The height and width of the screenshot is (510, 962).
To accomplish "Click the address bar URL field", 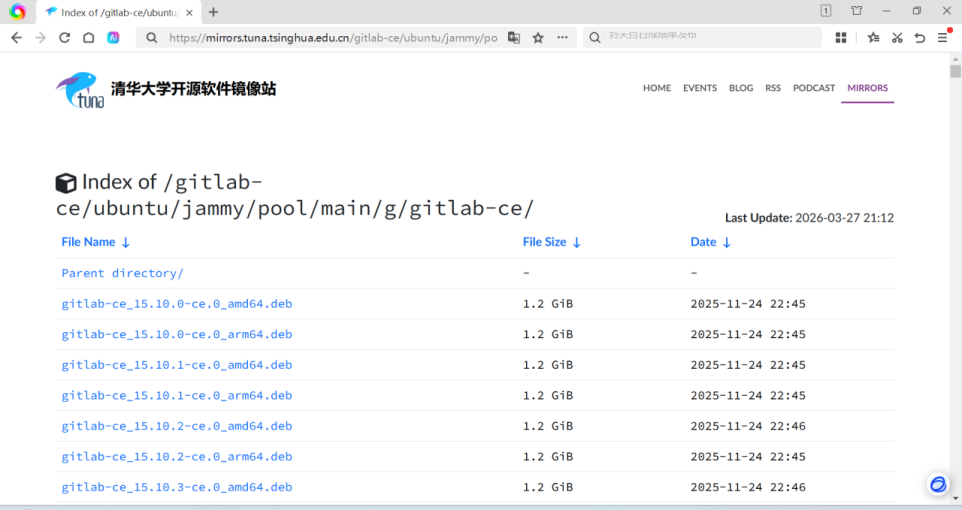I will click(x=333, y=37).
